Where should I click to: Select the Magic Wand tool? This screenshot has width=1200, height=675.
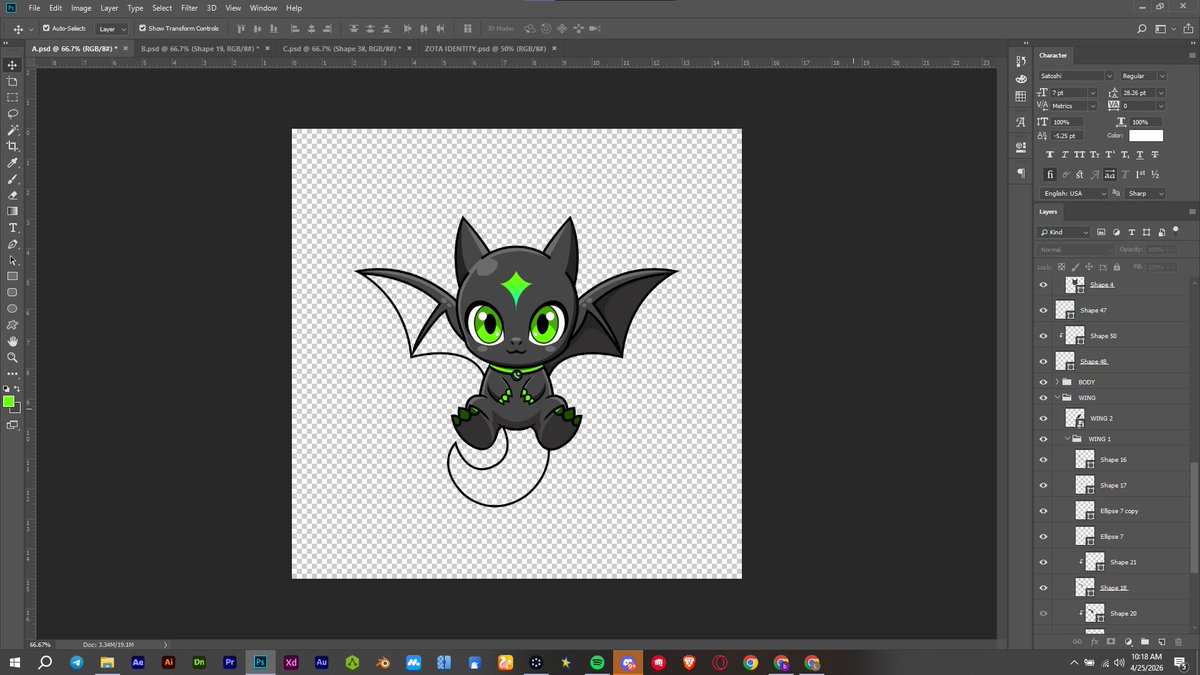tap(12, 130)
